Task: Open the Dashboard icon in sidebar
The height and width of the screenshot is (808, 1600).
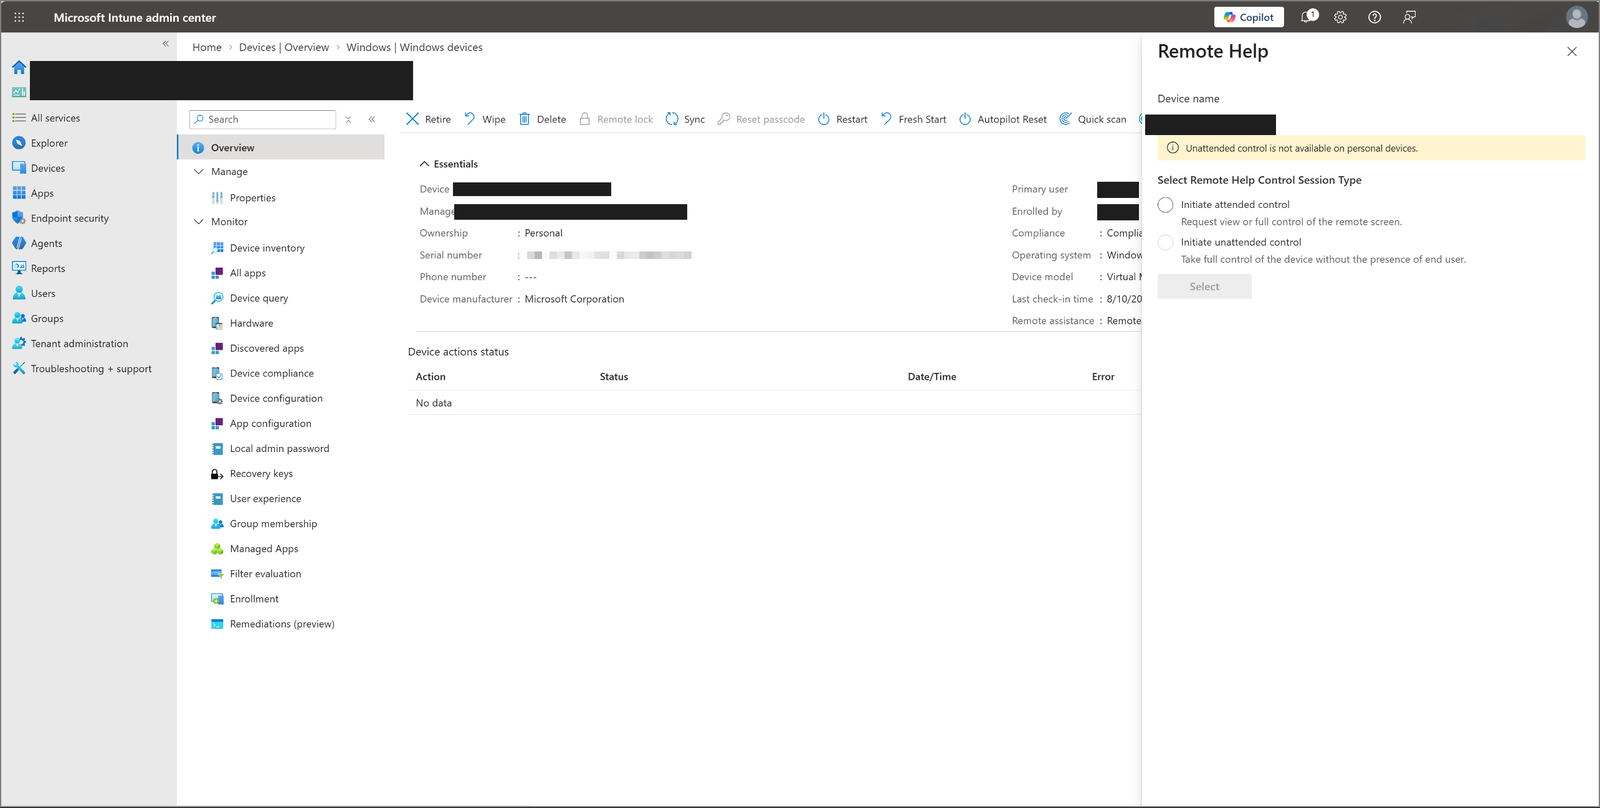Action: pos(19,92)
